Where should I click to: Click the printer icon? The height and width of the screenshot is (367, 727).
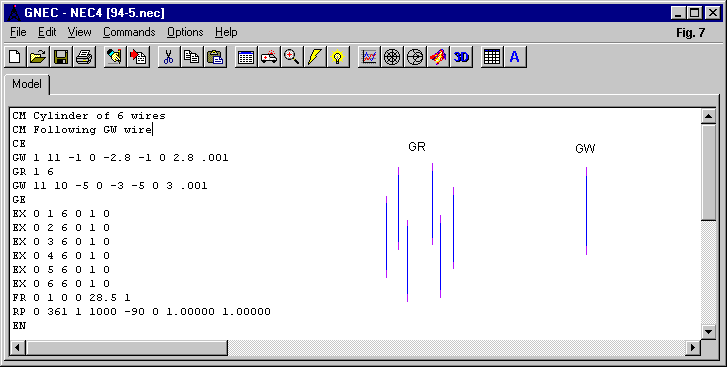(x=84, y=57)
